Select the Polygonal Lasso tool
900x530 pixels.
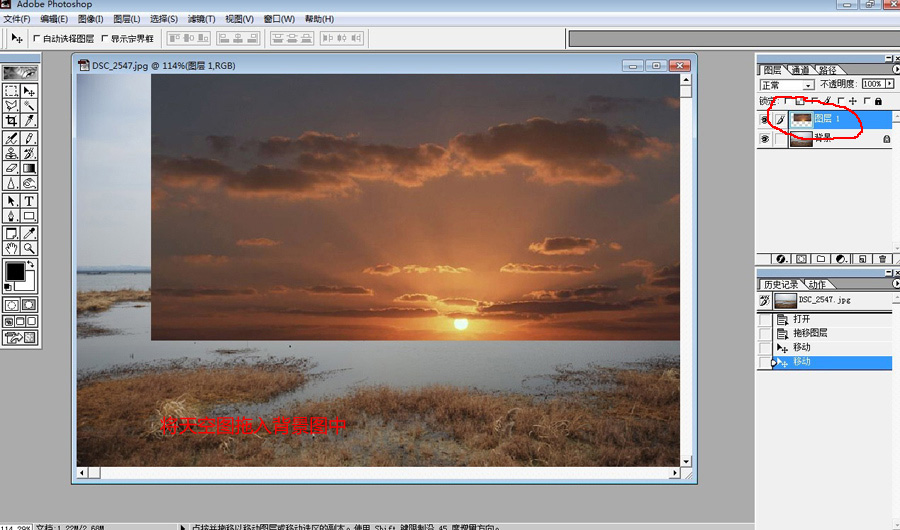click(11, 106)
